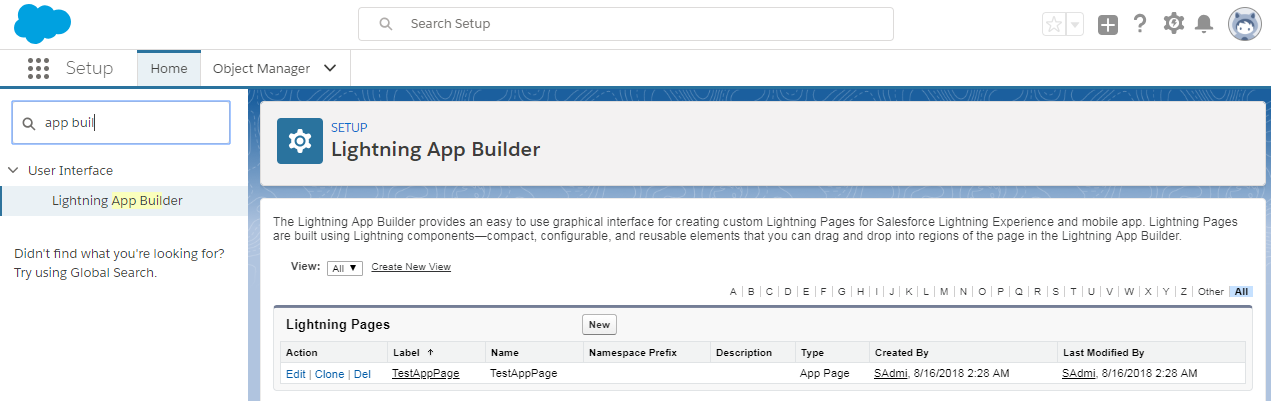
Task: Sort by the Created By column header
Action: click(x=901, y=352)
